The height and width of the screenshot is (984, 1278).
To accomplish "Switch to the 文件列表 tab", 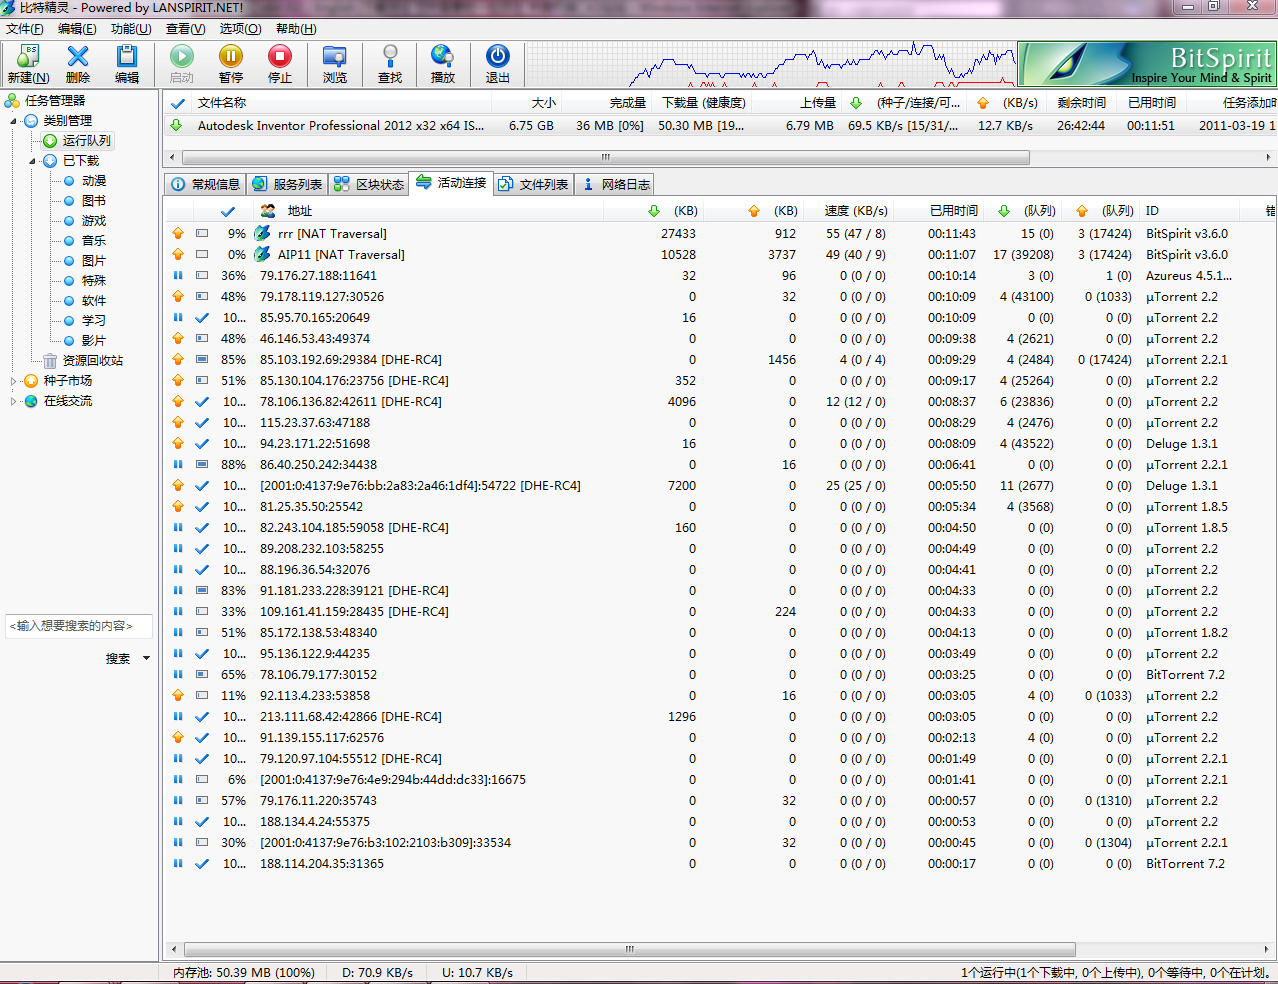I will pyautogui.click(x=534, y=184).
